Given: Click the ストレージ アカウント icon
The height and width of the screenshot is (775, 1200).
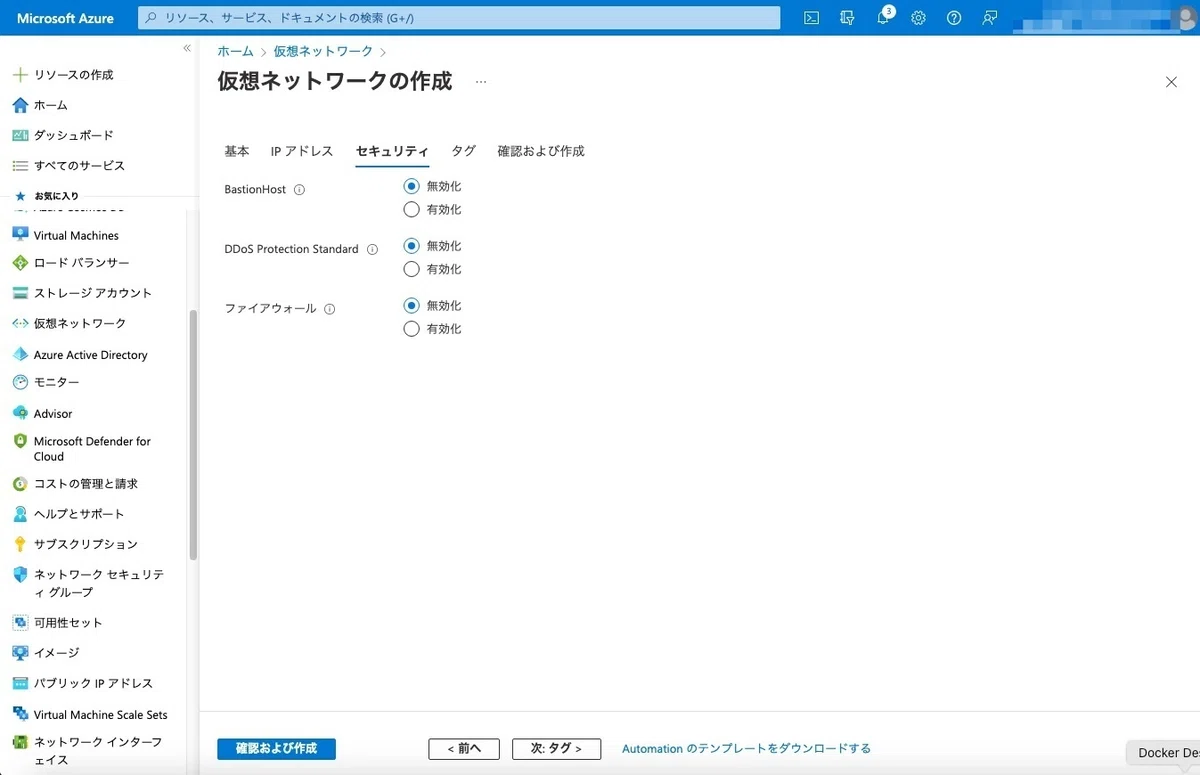Looking at the screenshot, I should (x=20, y=293).
